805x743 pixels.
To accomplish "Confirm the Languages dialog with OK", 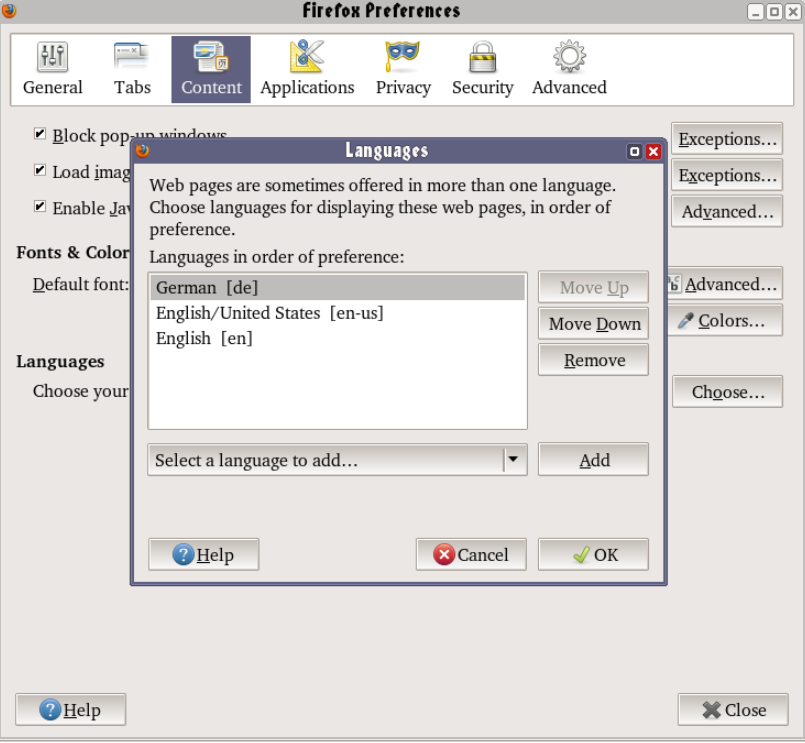I will pos(593,555).
